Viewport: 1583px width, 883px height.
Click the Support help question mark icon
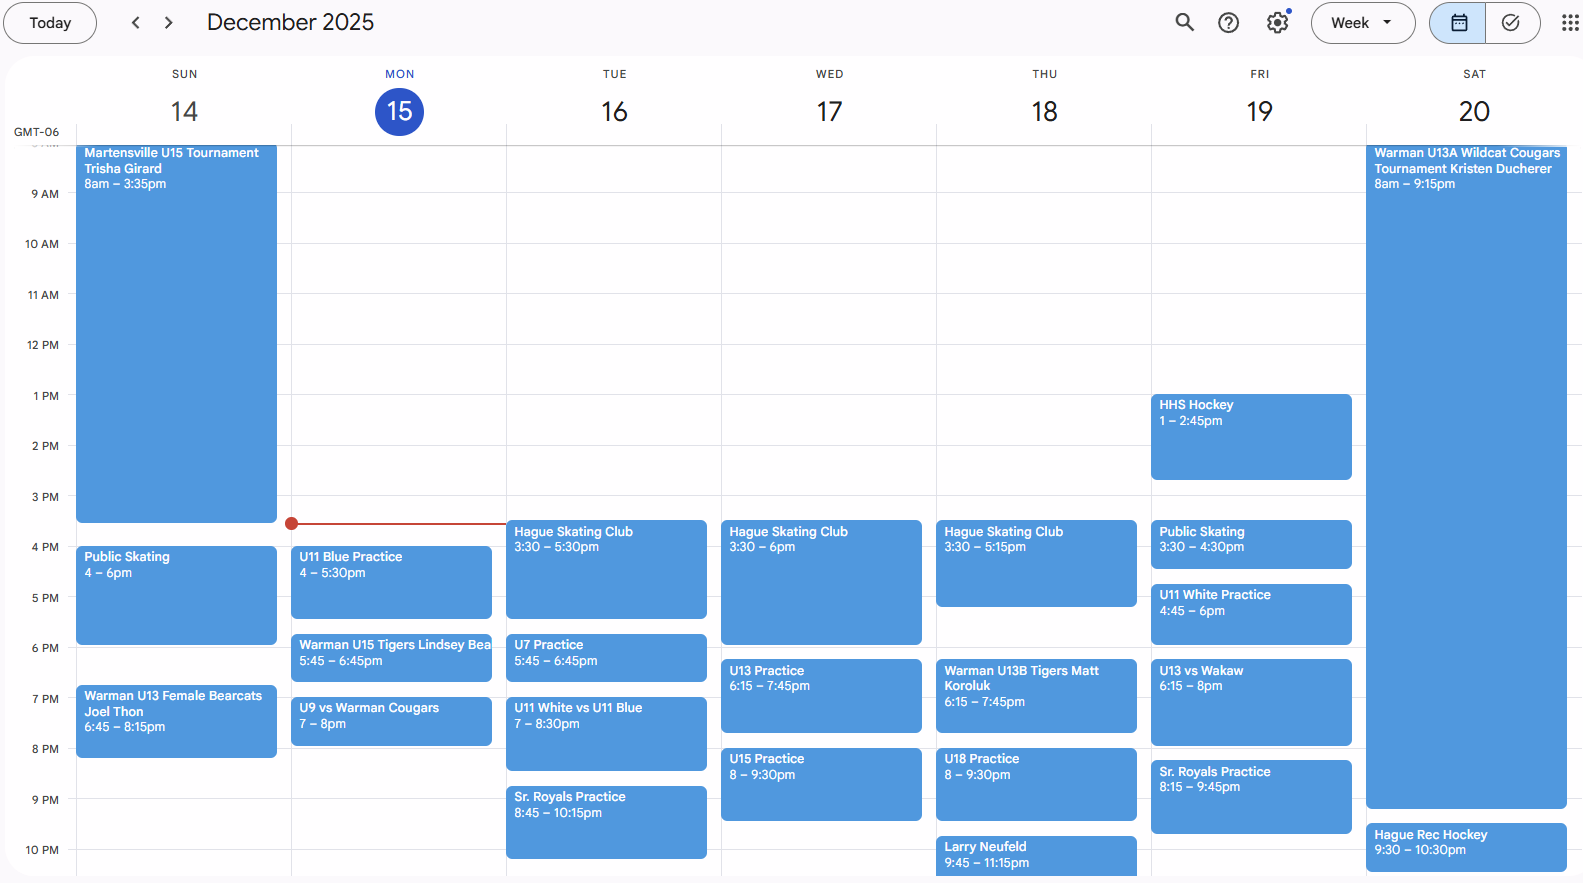1228,23
